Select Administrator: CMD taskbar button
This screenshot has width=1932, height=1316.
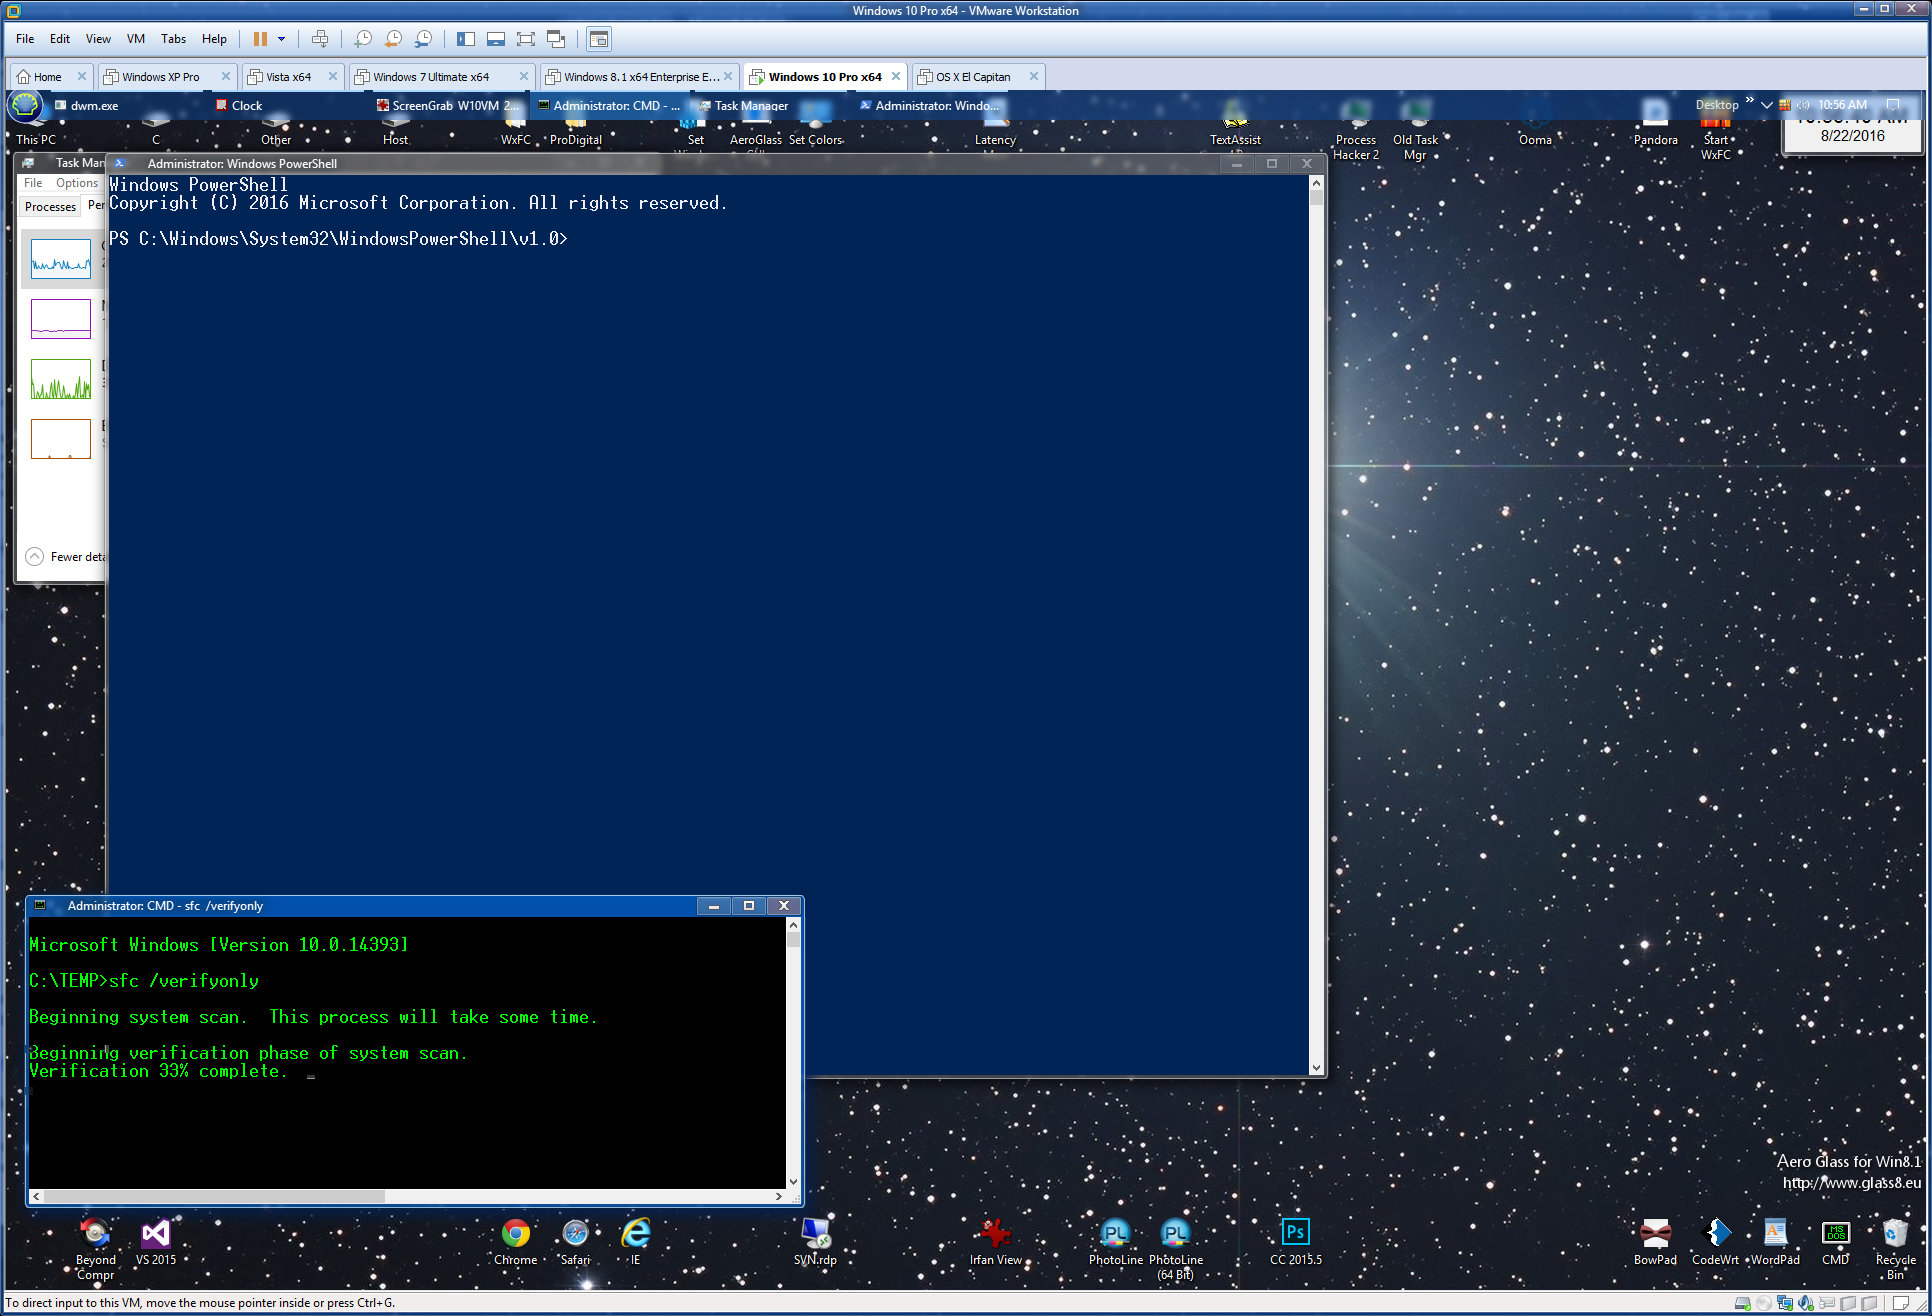tap(608, 105)
